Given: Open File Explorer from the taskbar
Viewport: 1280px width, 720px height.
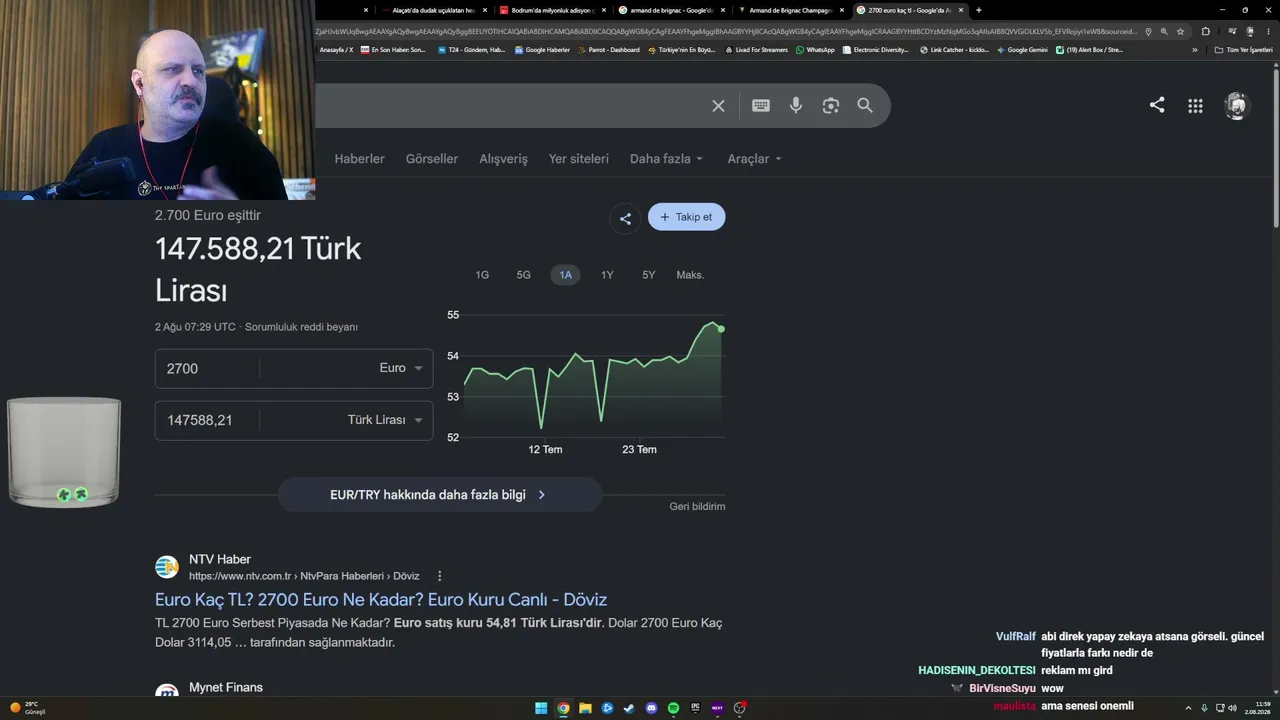Looking at the screenshot, I should tap(585, 708).
